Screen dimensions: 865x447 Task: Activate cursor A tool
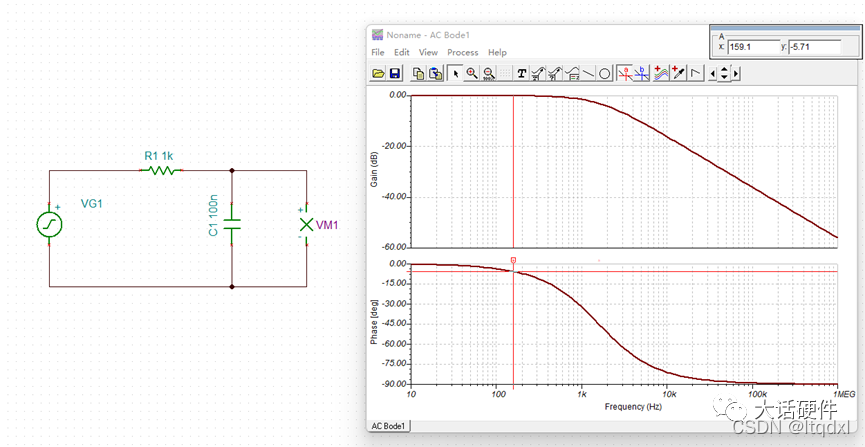coord(625,73)
